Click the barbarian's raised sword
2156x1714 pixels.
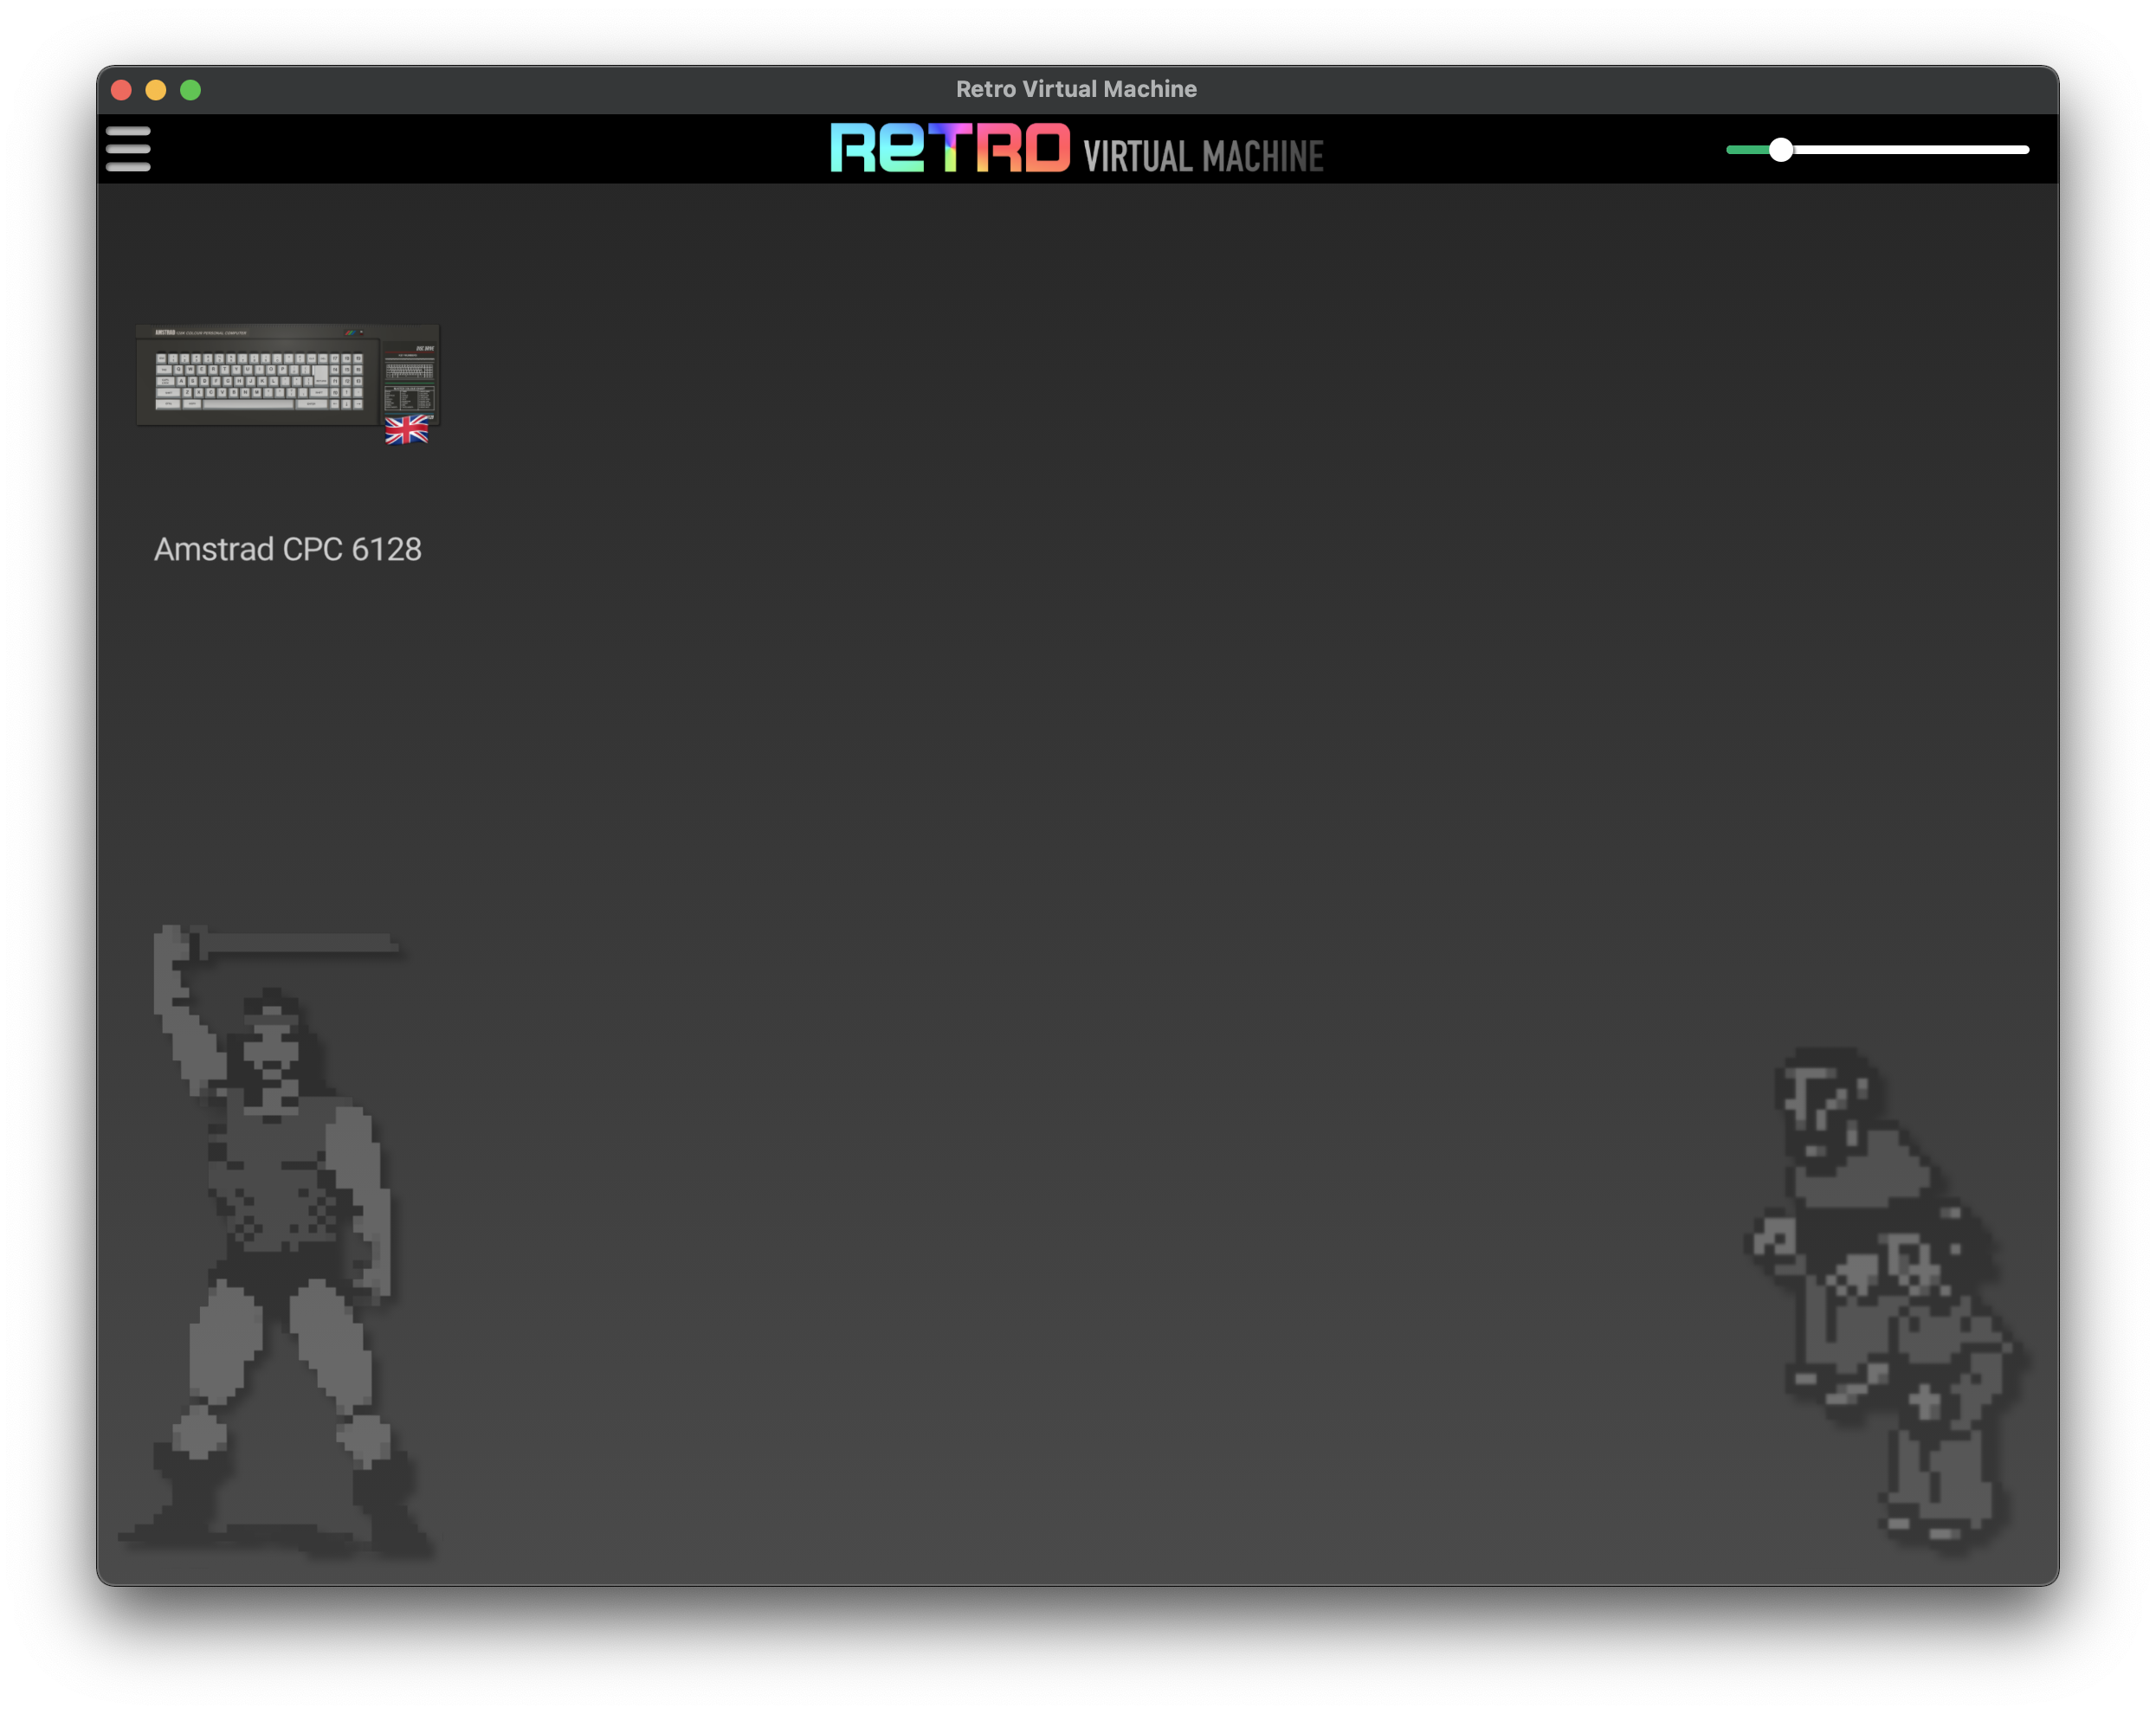pos(300,943)
